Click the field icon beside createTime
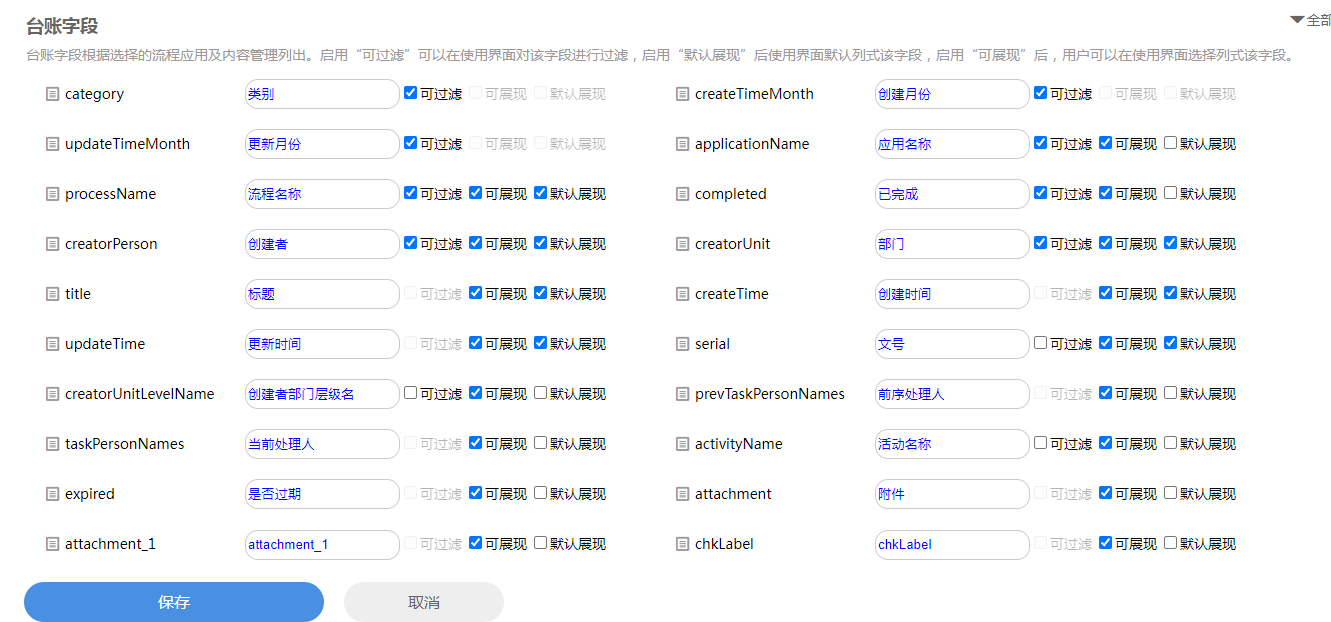This screenshot has height=622, width=1331. (x=683, y=294)
